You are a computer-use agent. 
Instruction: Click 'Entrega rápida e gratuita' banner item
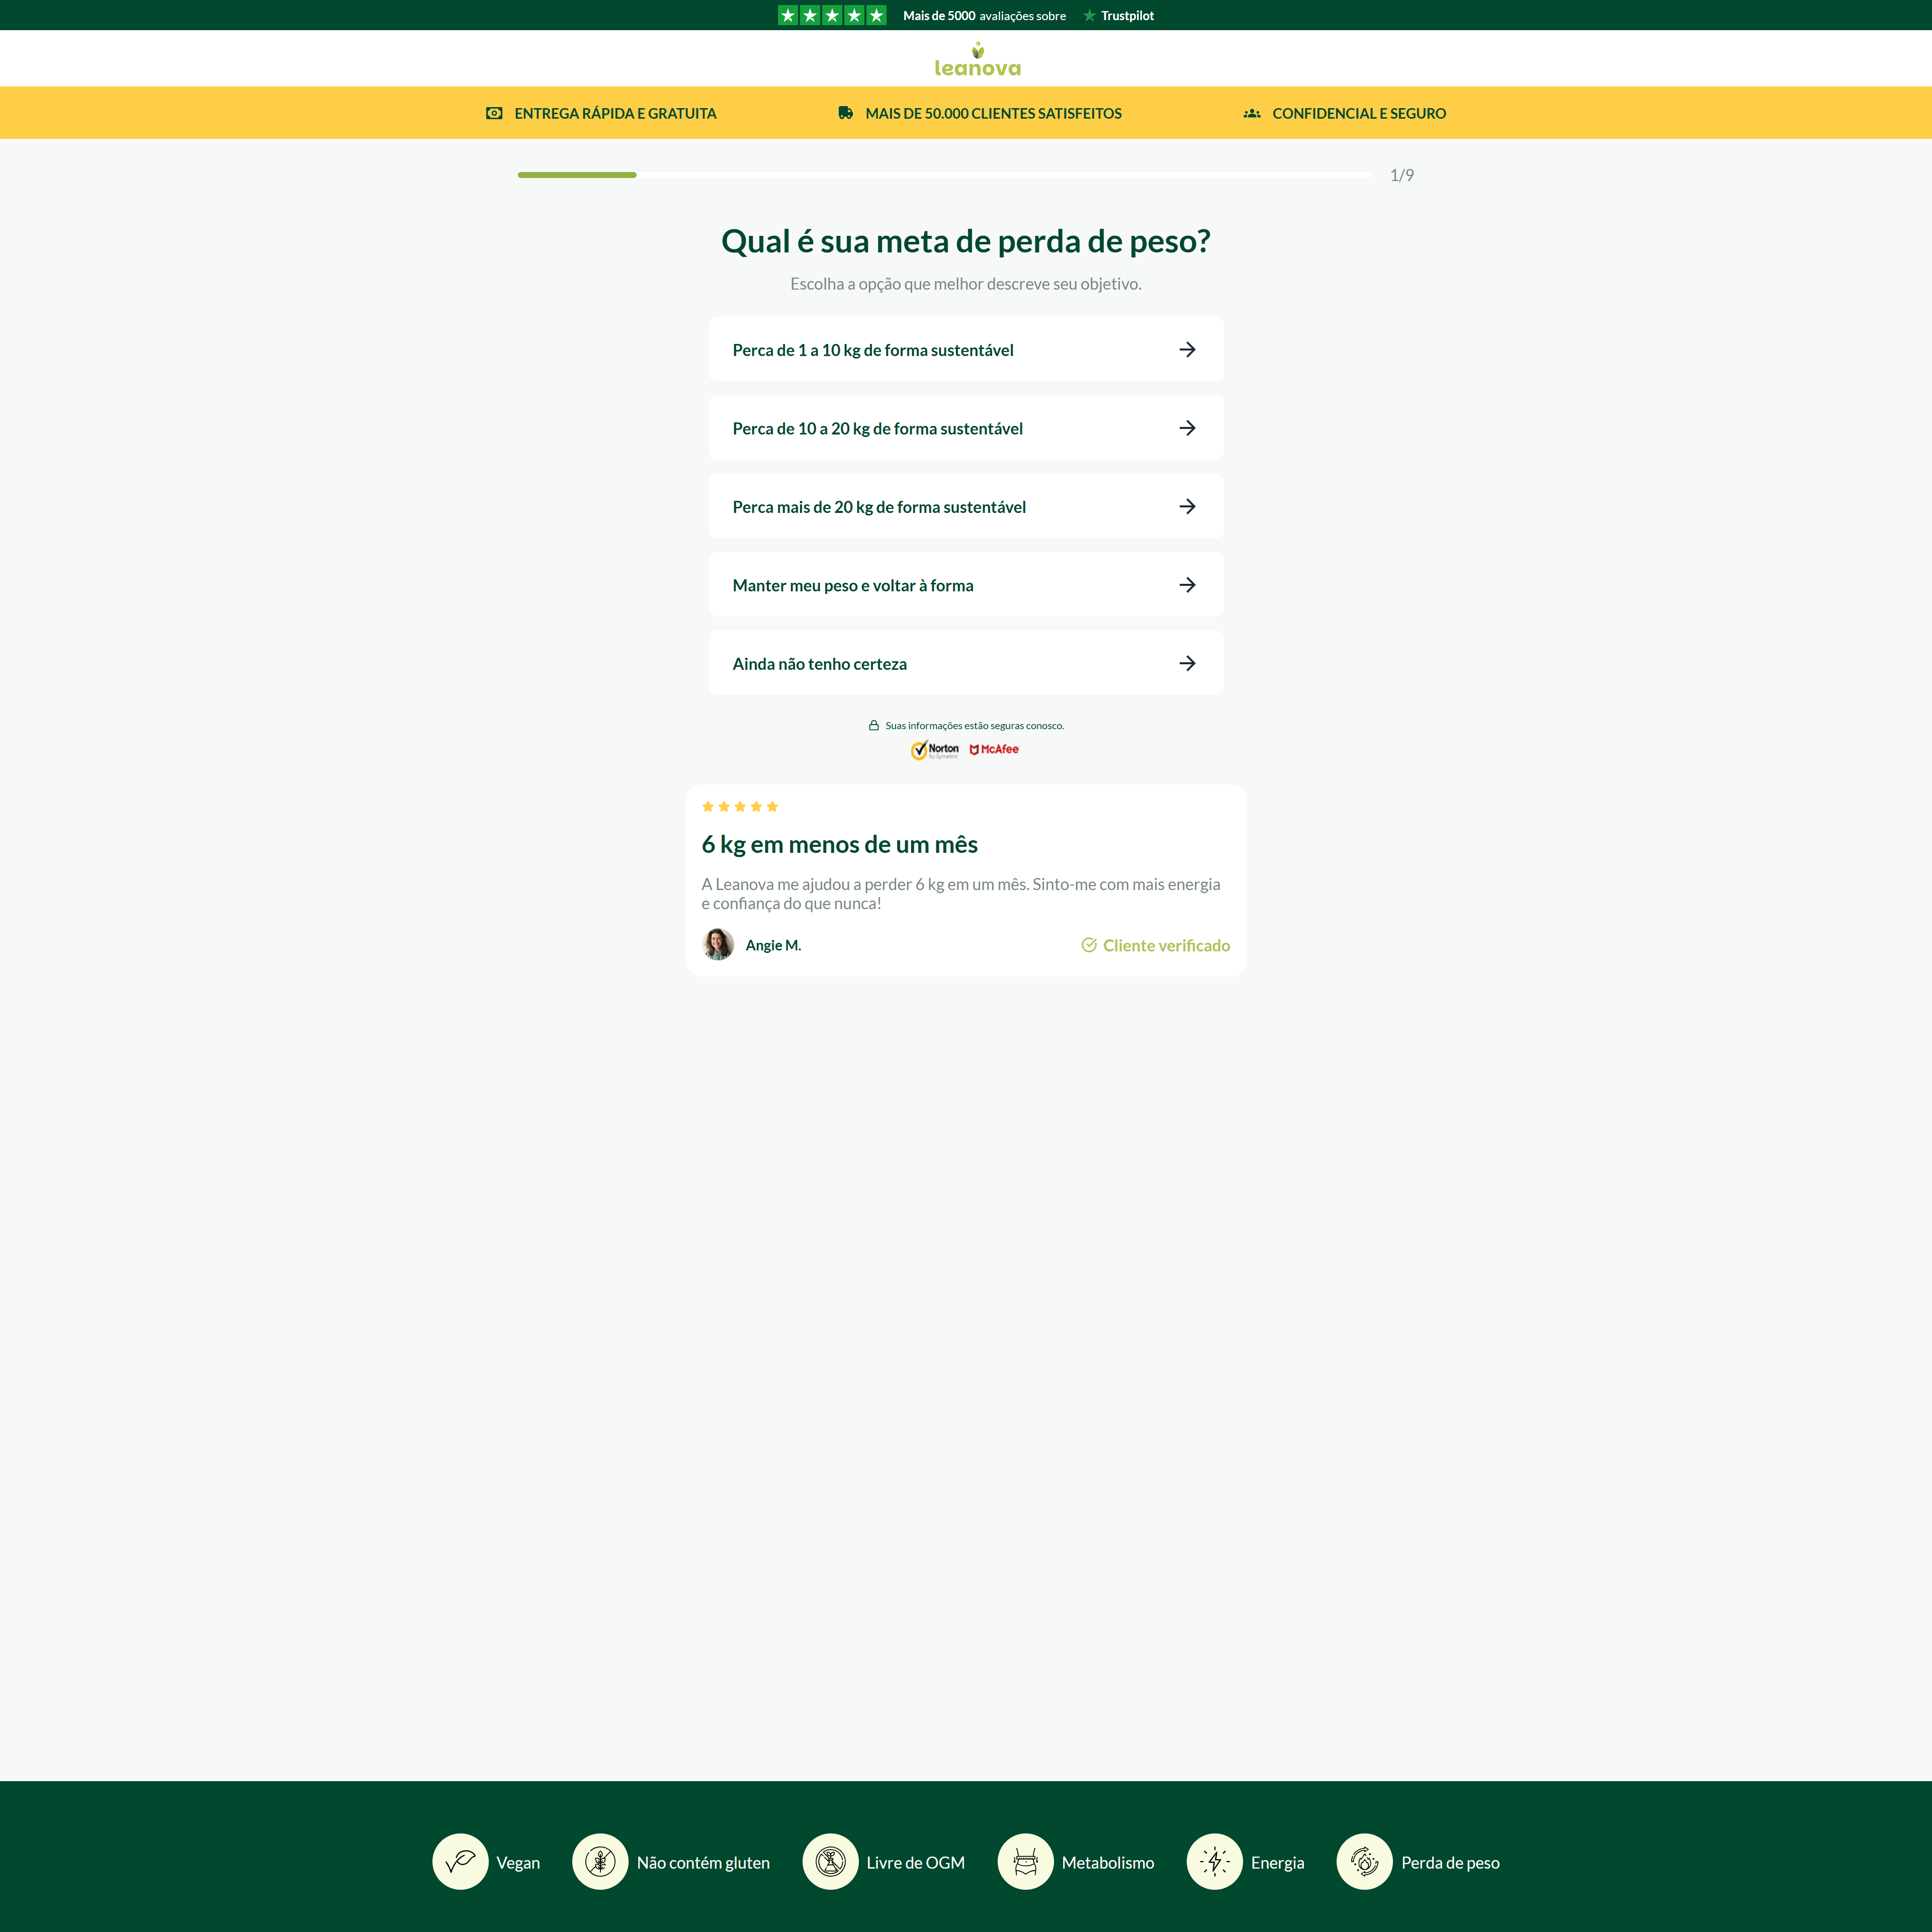601,113
